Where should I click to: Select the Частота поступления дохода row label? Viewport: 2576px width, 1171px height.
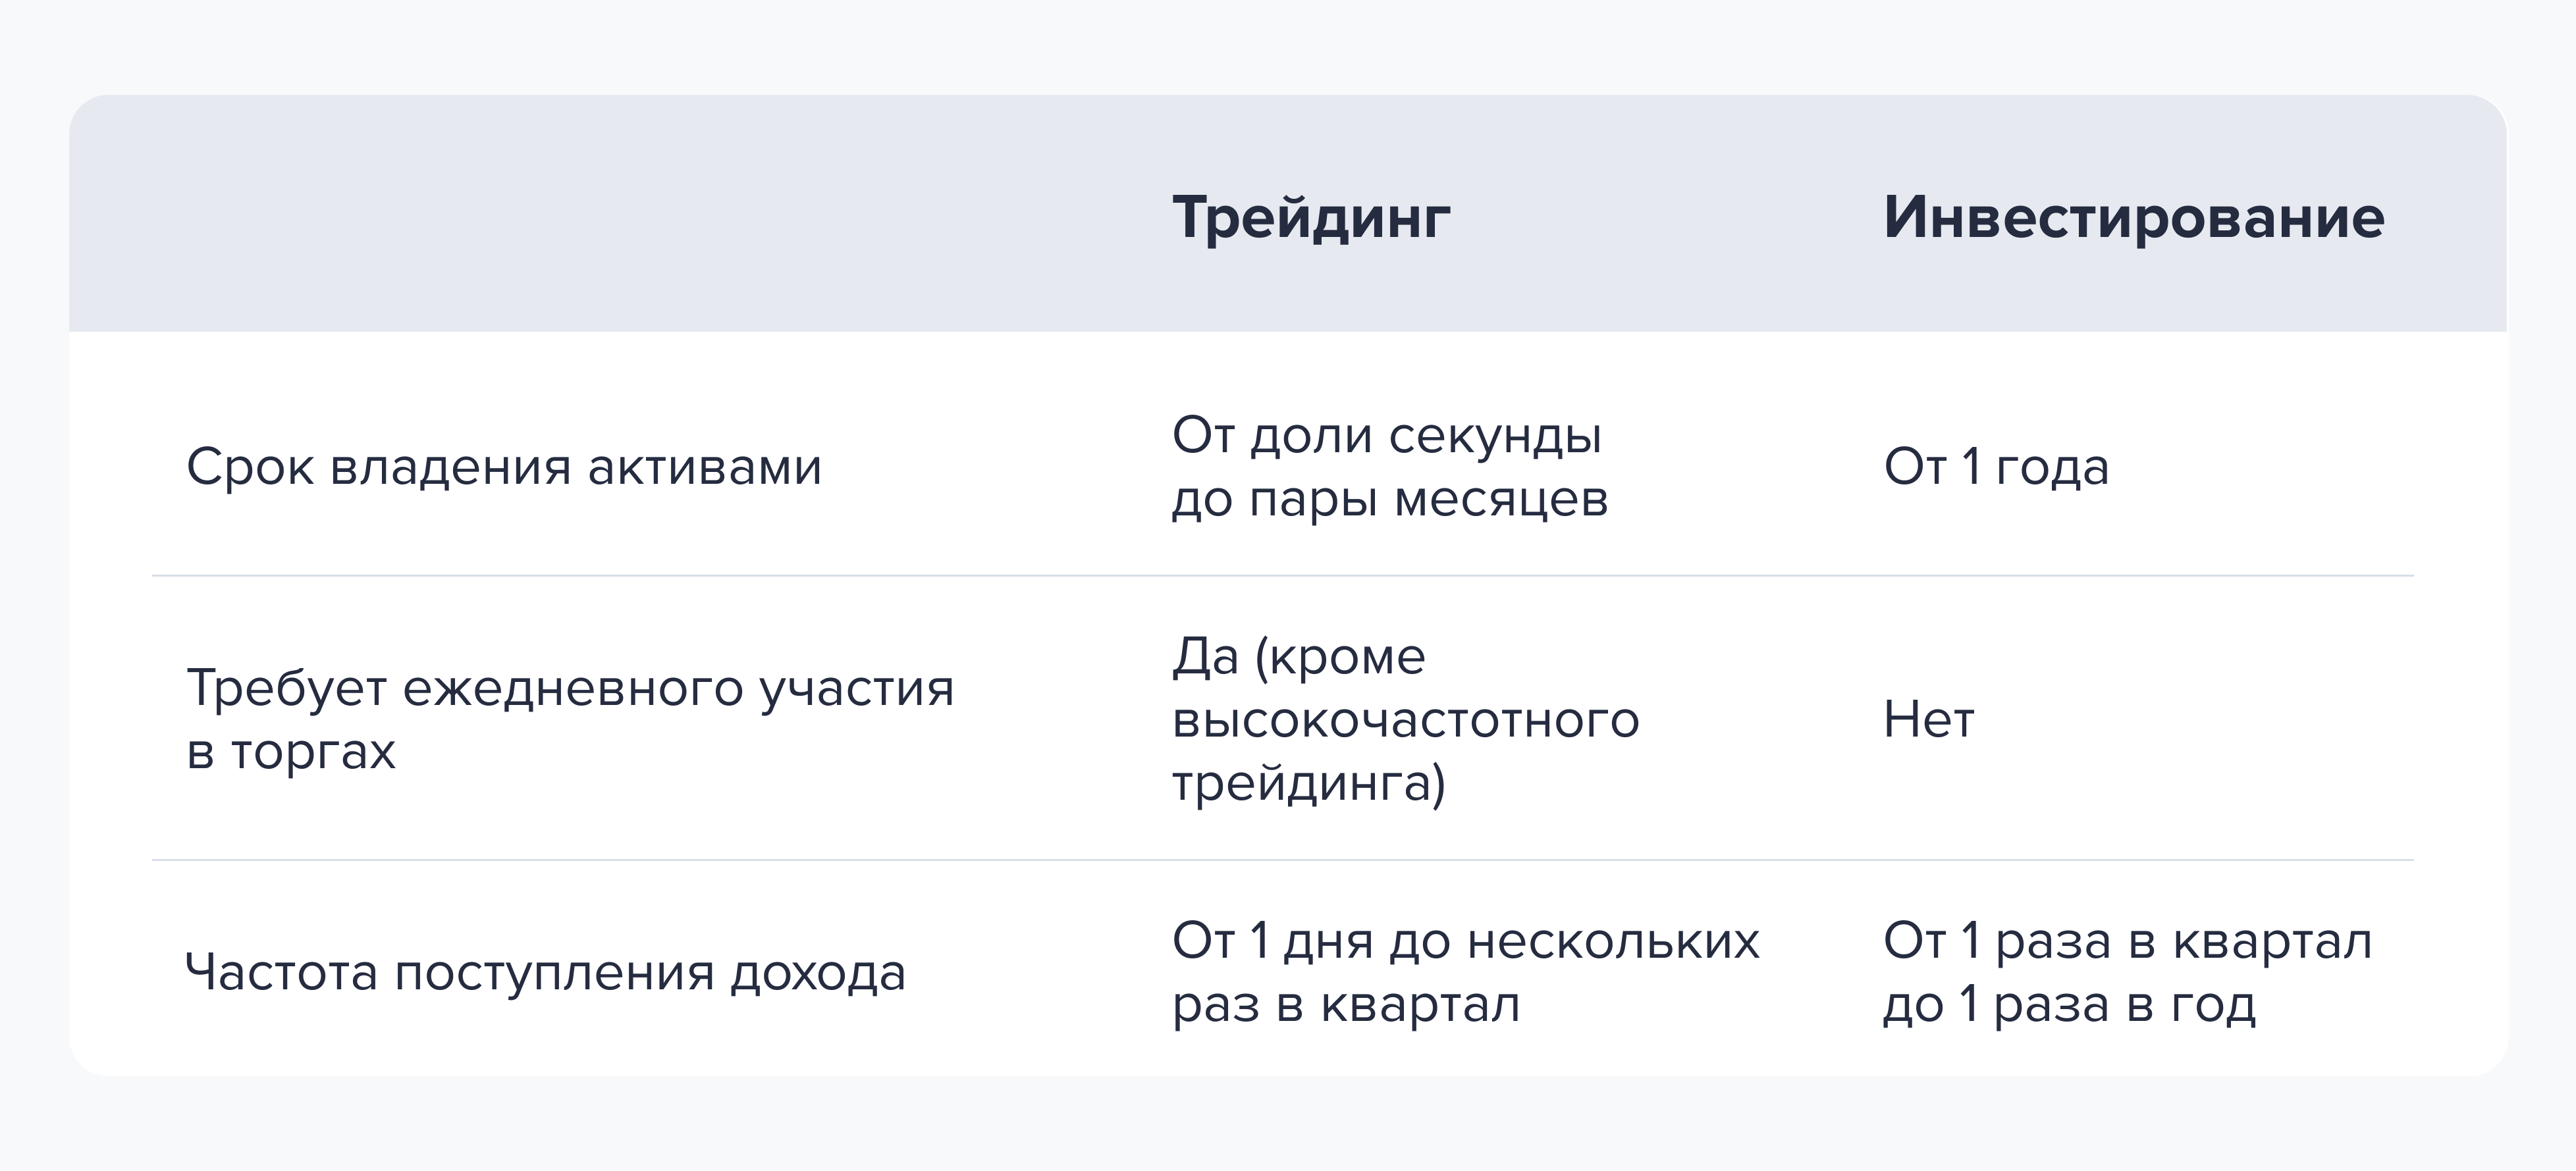click(546, 972)
